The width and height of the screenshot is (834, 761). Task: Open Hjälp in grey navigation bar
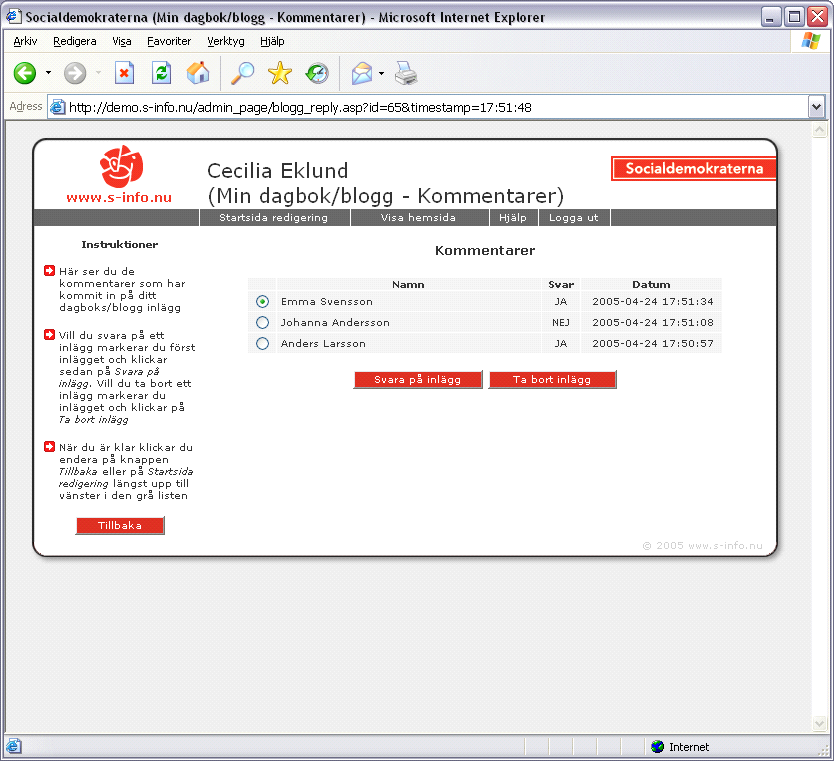(513, 218)
